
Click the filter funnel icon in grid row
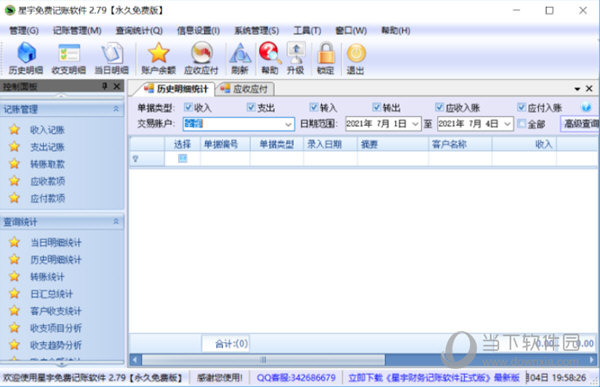point(135,158)
